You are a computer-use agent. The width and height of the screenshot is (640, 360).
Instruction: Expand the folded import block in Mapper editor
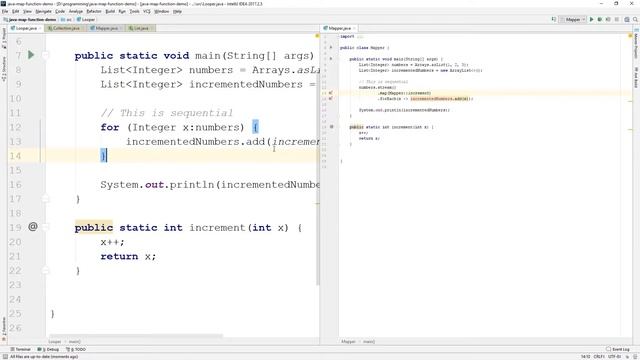tap(360, 36)
